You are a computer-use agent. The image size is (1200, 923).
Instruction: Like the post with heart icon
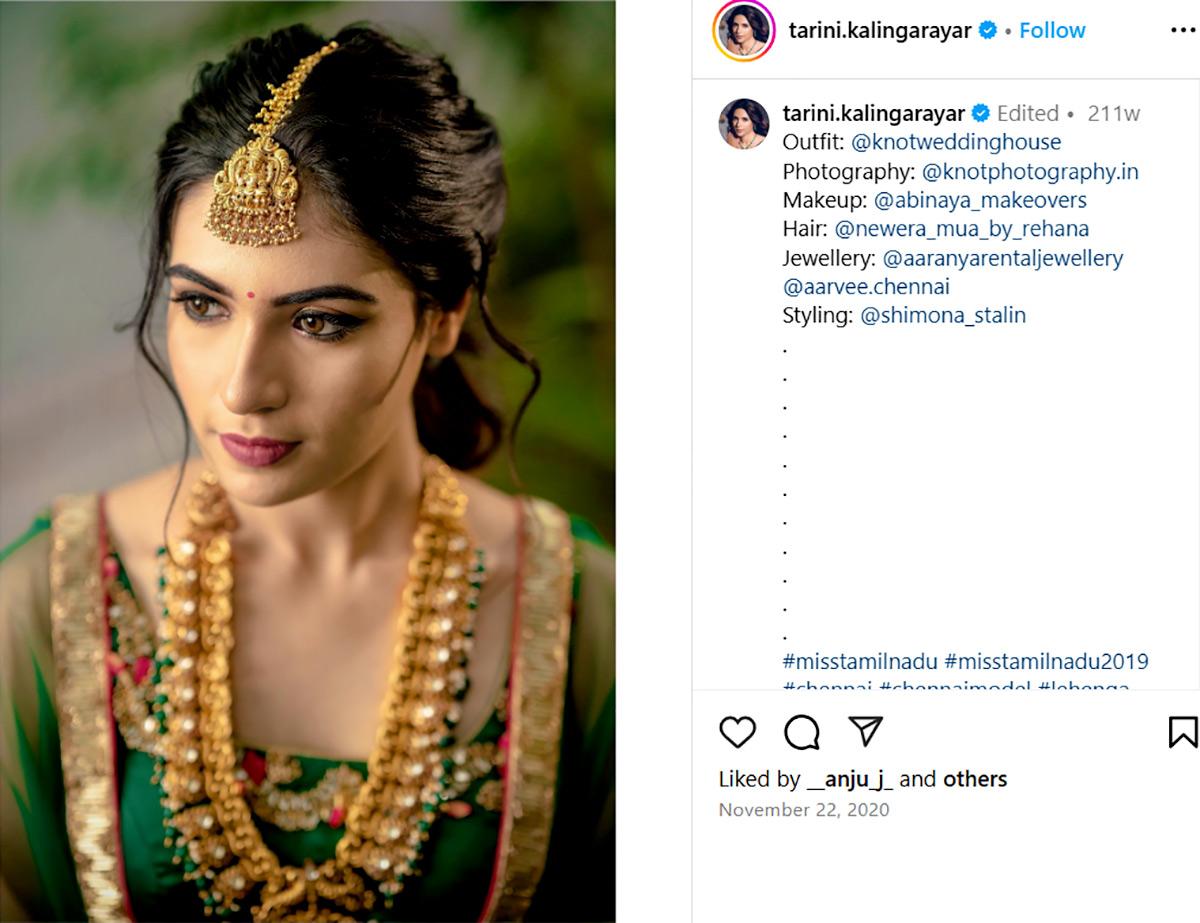(738, 732)
